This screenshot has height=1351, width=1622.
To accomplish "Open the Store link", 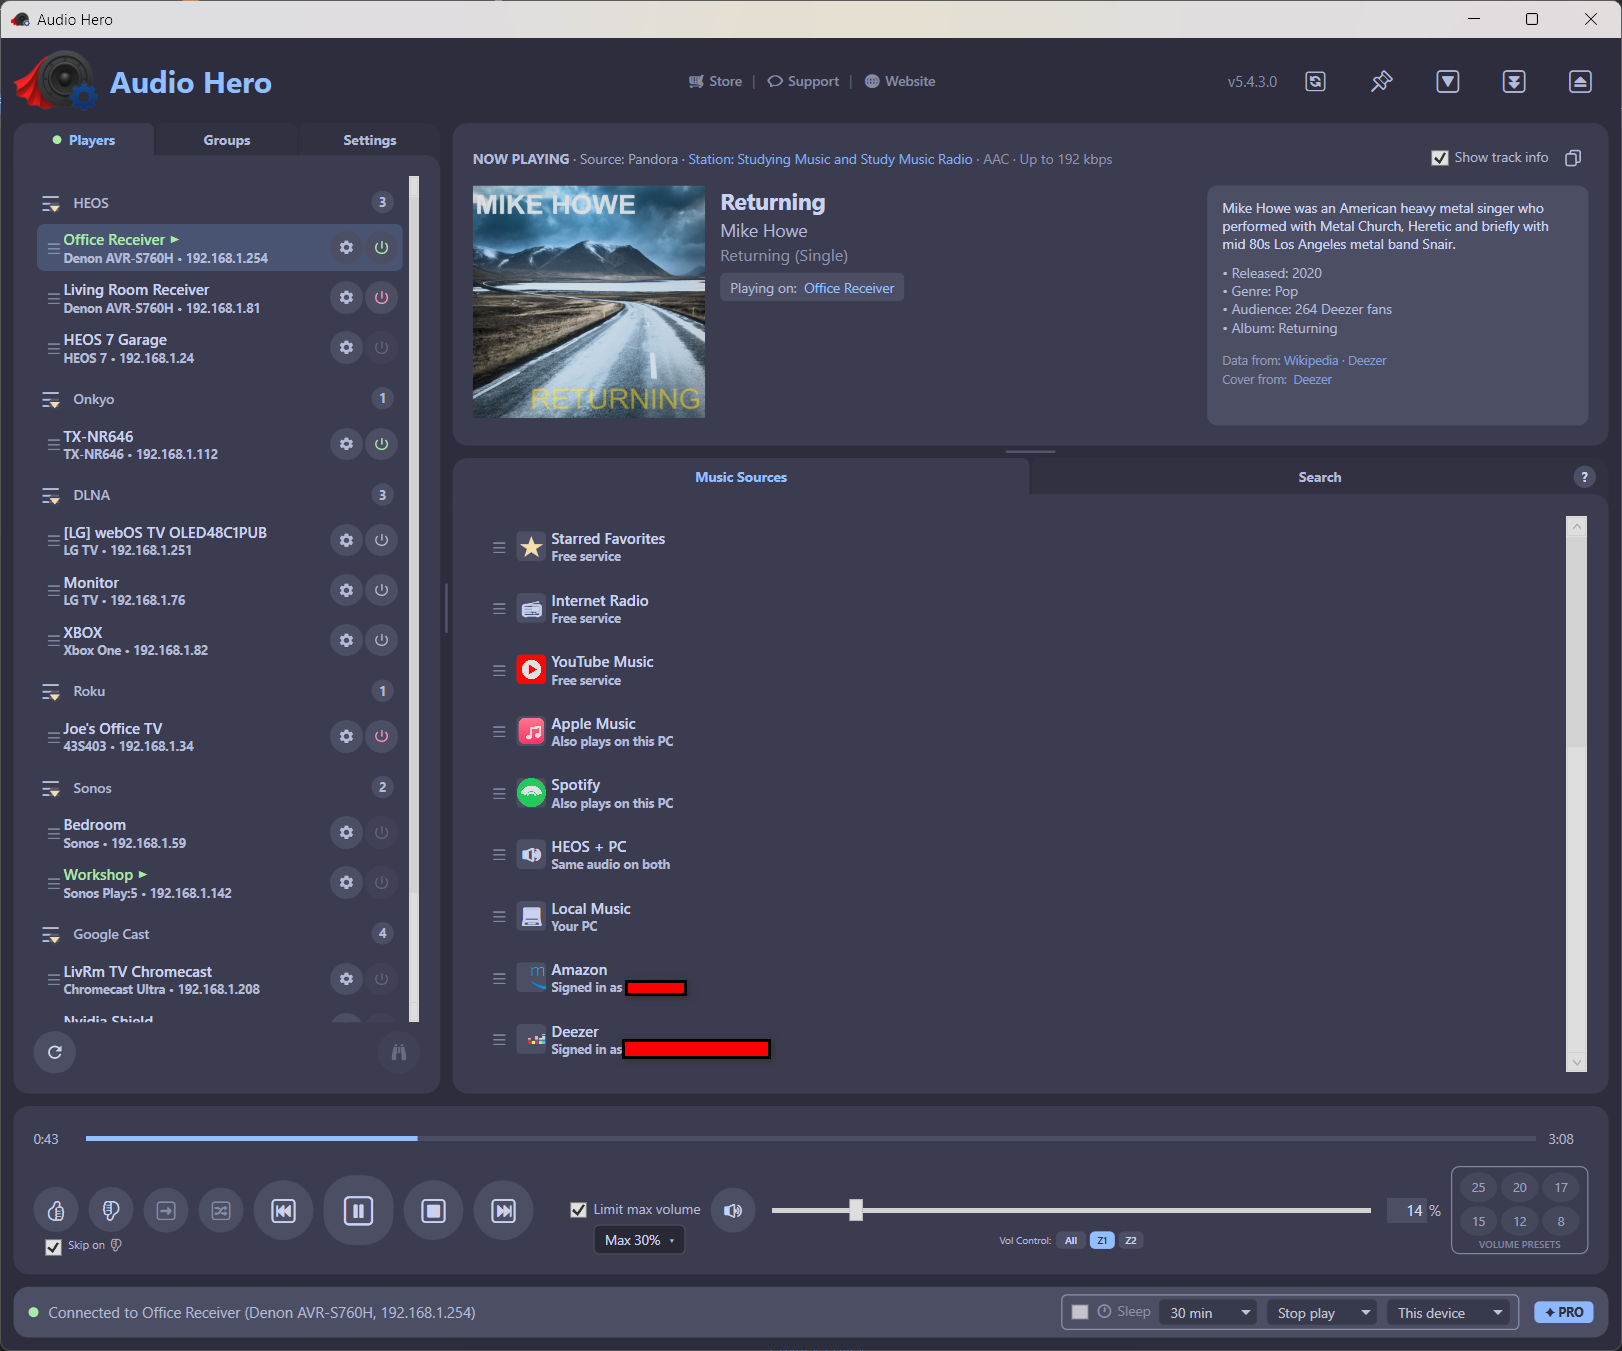I will point(716,81).
